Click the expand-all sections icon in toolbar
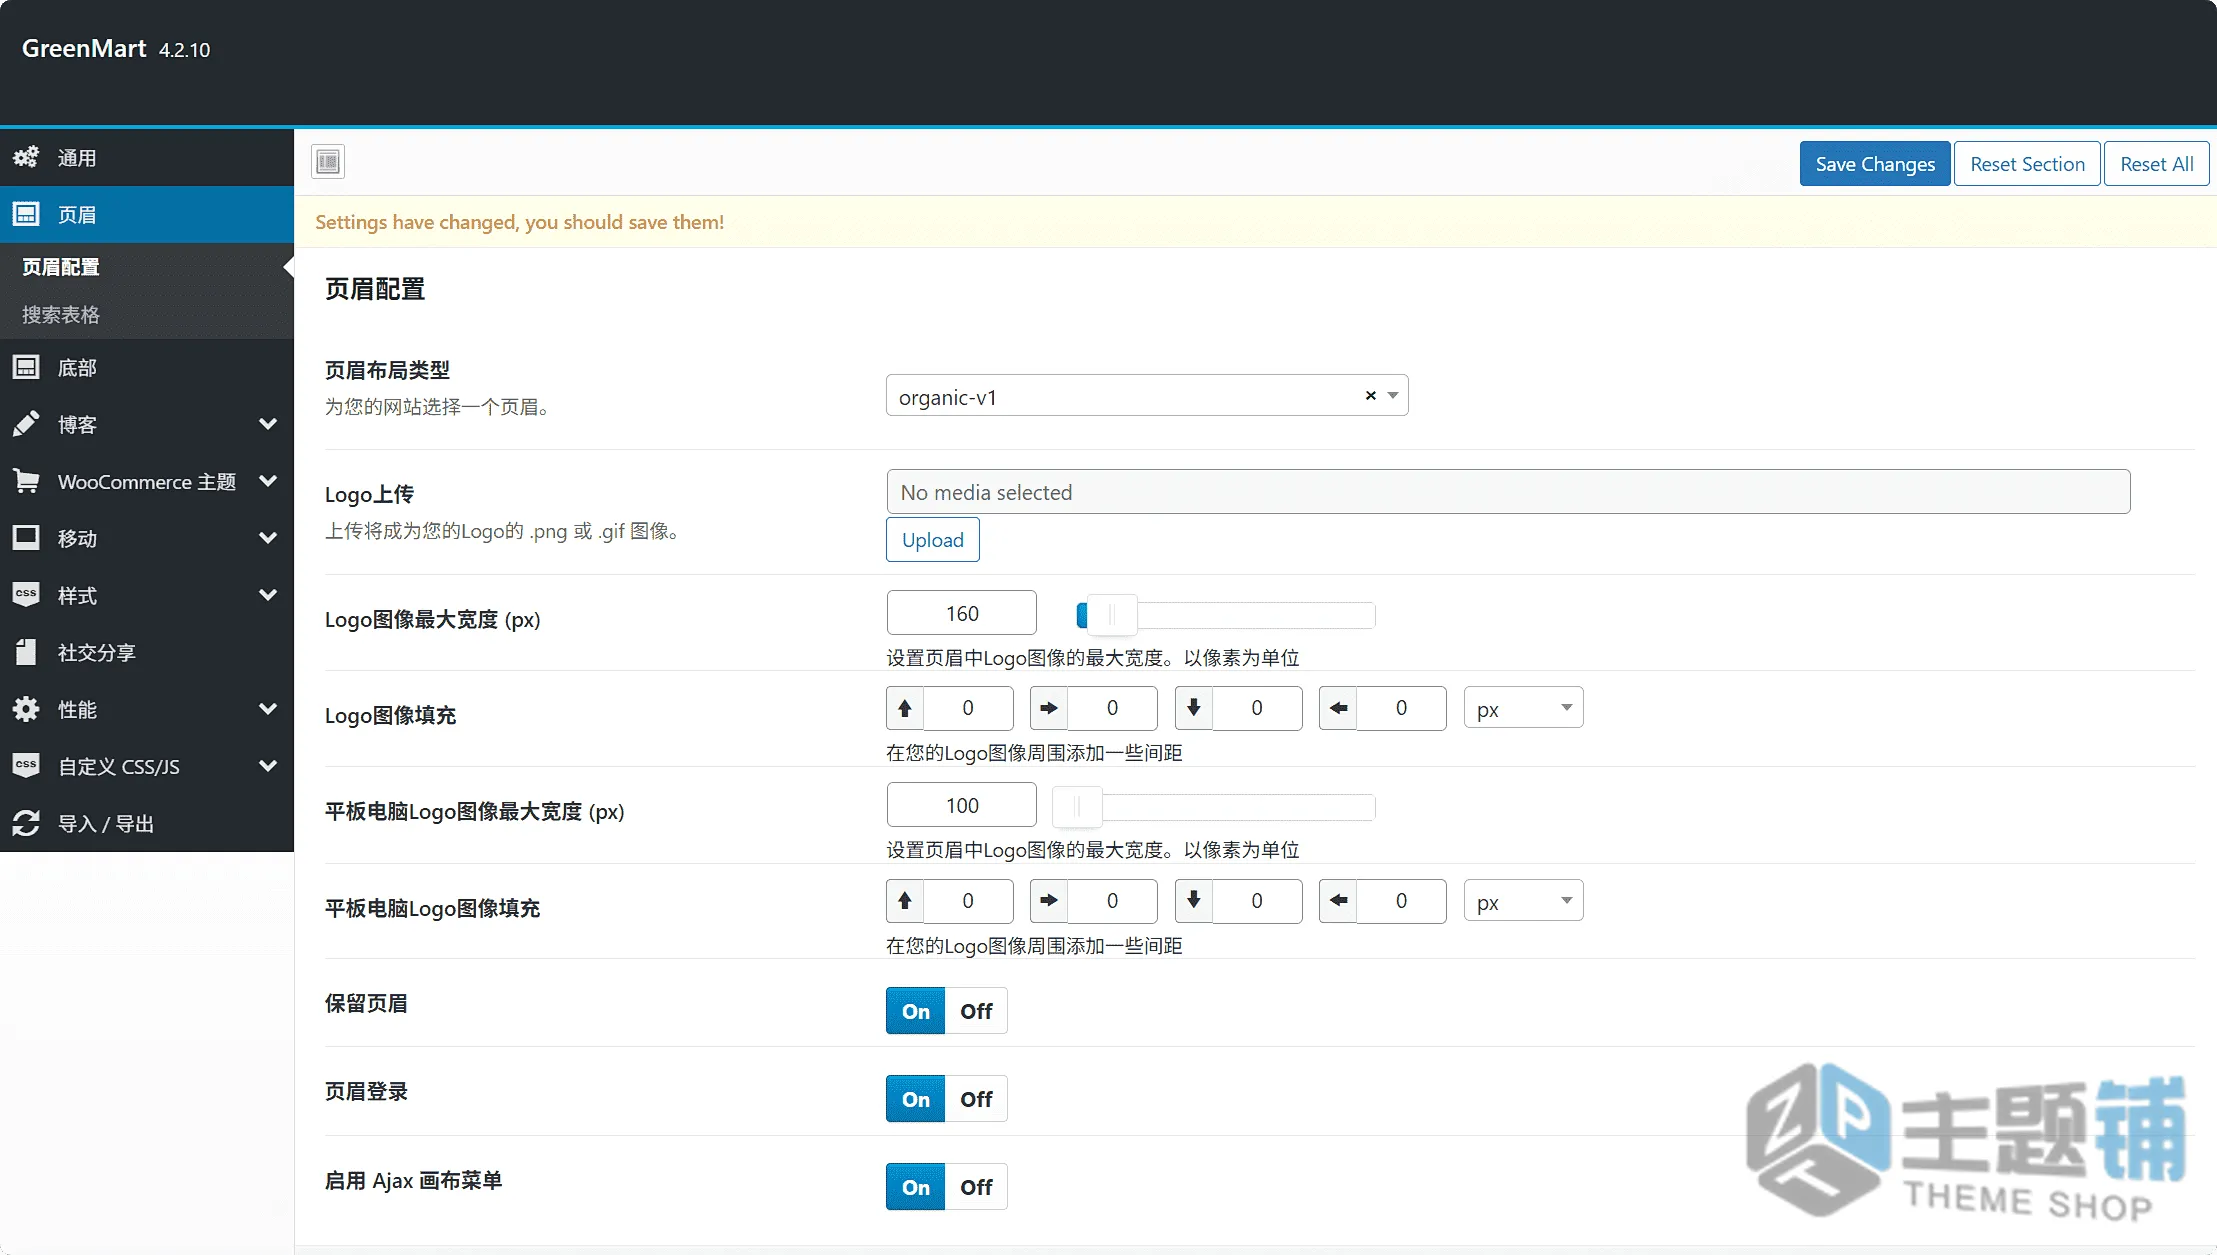The height and width of the screenshot is (1255, 2217). tap(328, 162)
